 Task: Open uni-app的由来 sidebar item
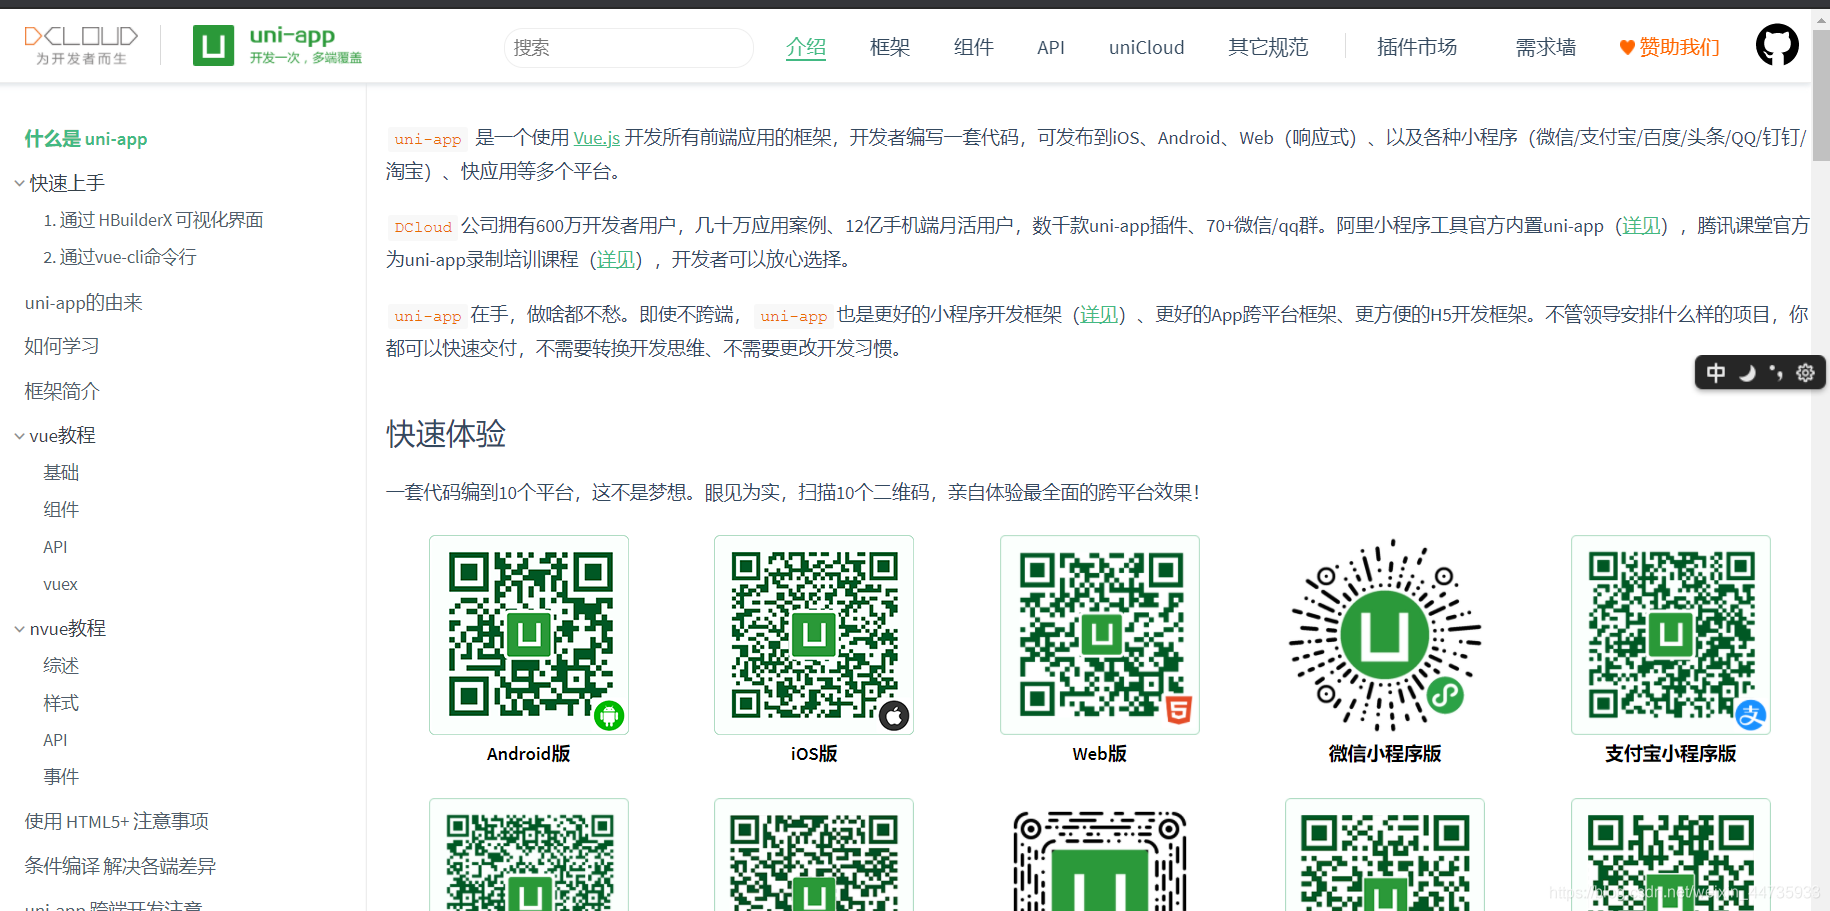[x=84, y=303]
